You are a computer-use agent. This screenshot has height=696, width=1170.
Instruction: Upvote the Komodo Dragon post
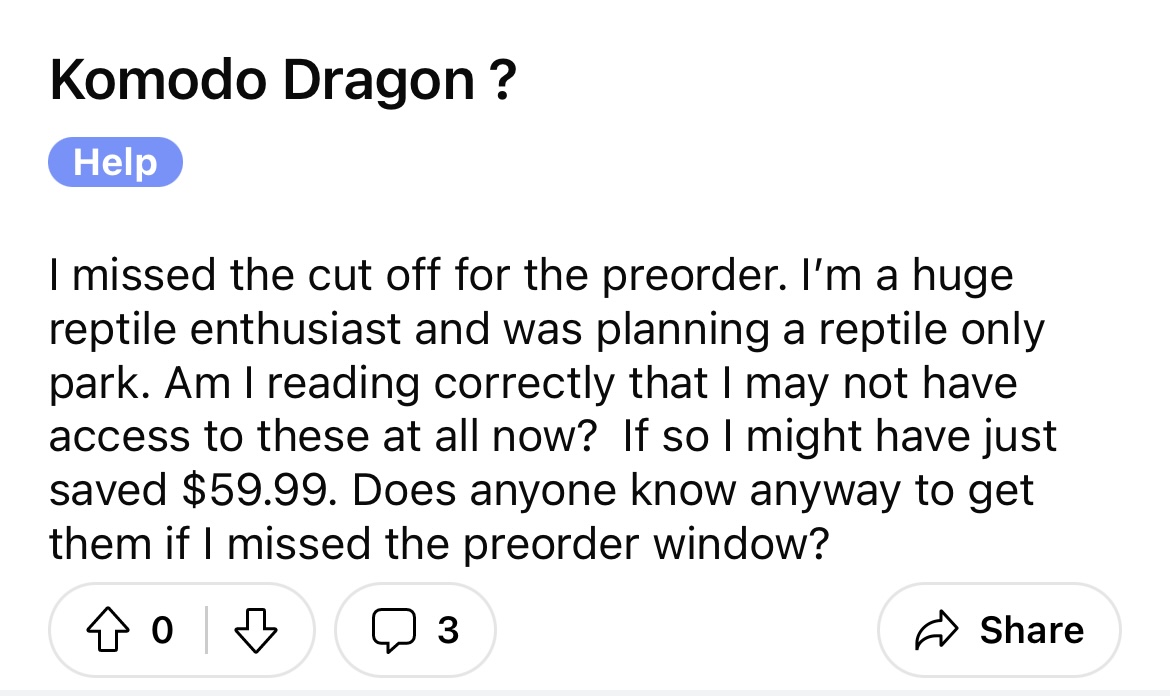[x=108, y=630]
